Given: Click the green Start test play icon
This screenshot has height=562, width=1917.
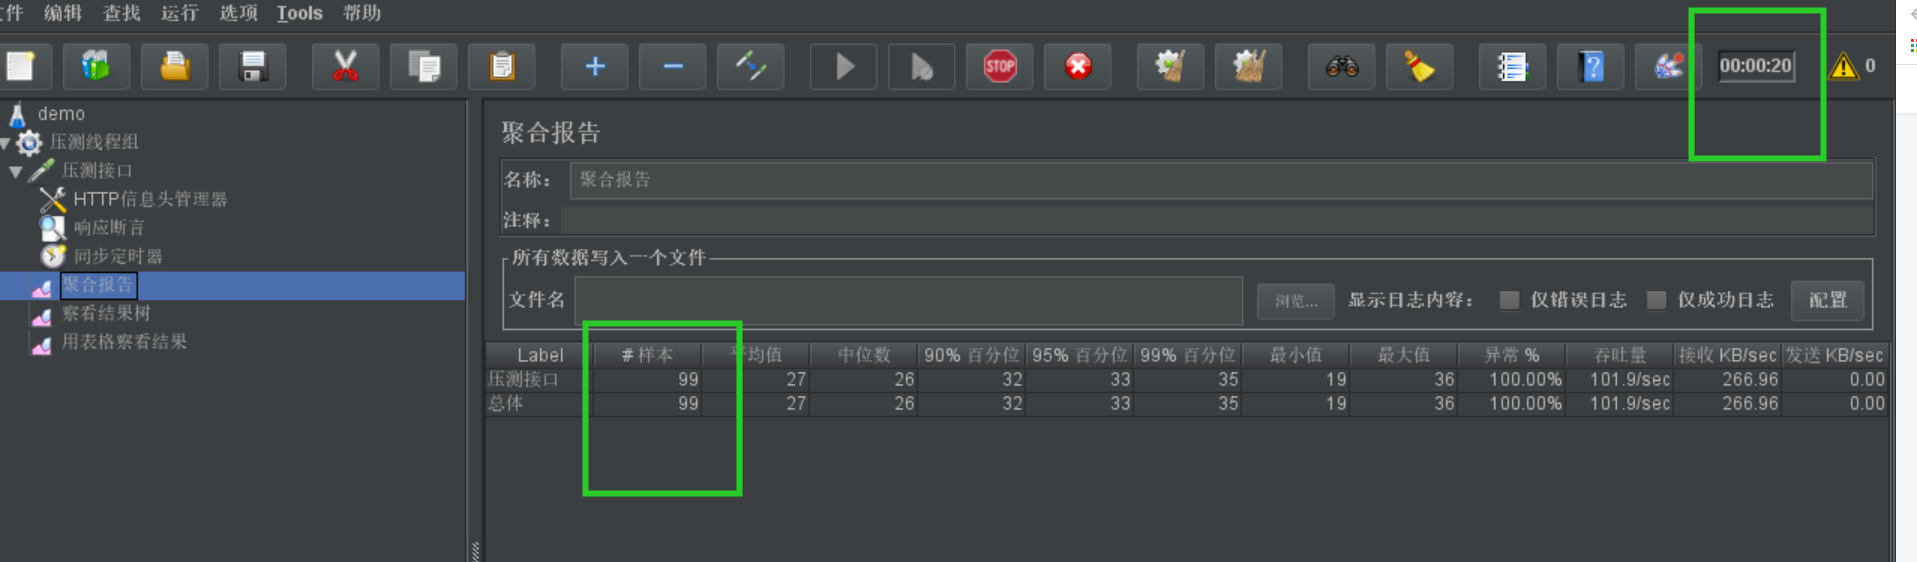Looking at the screenshot, I should point(843,67).
